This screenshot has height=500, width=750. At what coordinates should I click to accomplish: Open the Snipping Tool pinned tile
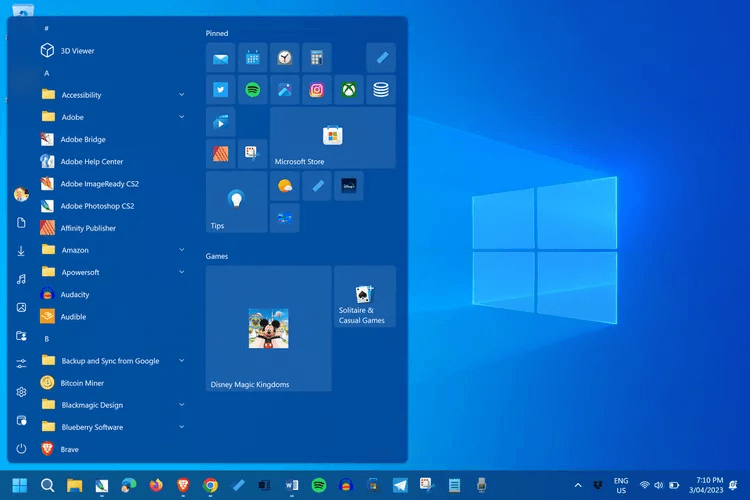(x=253, y=154)
